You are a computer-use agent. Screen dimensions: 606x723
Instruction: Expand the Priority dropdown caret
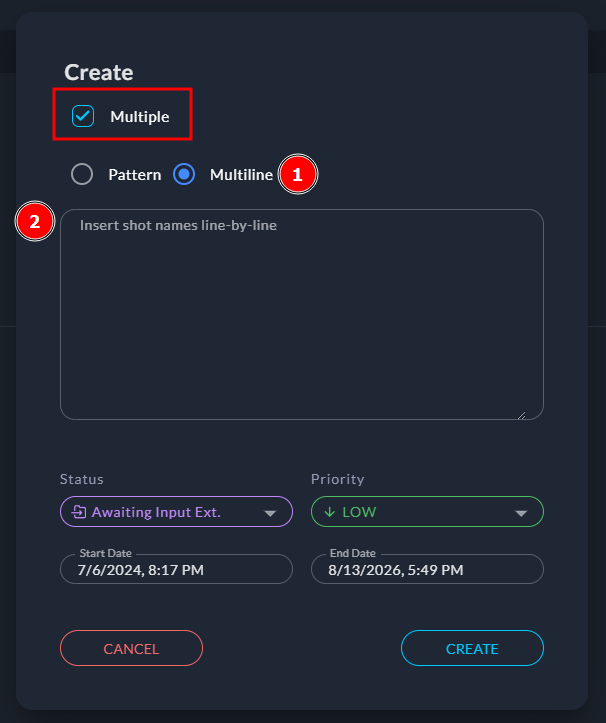[x=520, y=513]
